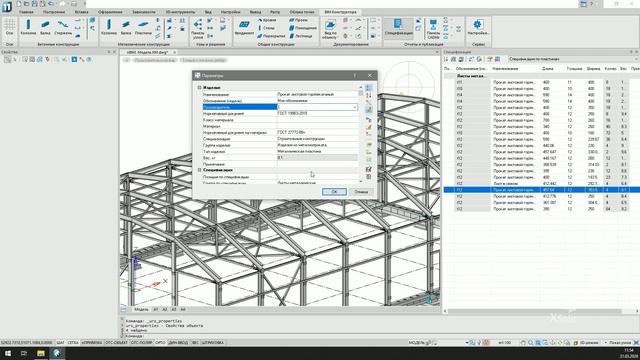Toggle ОРТО mode in status bar

[x=160, y=342]
